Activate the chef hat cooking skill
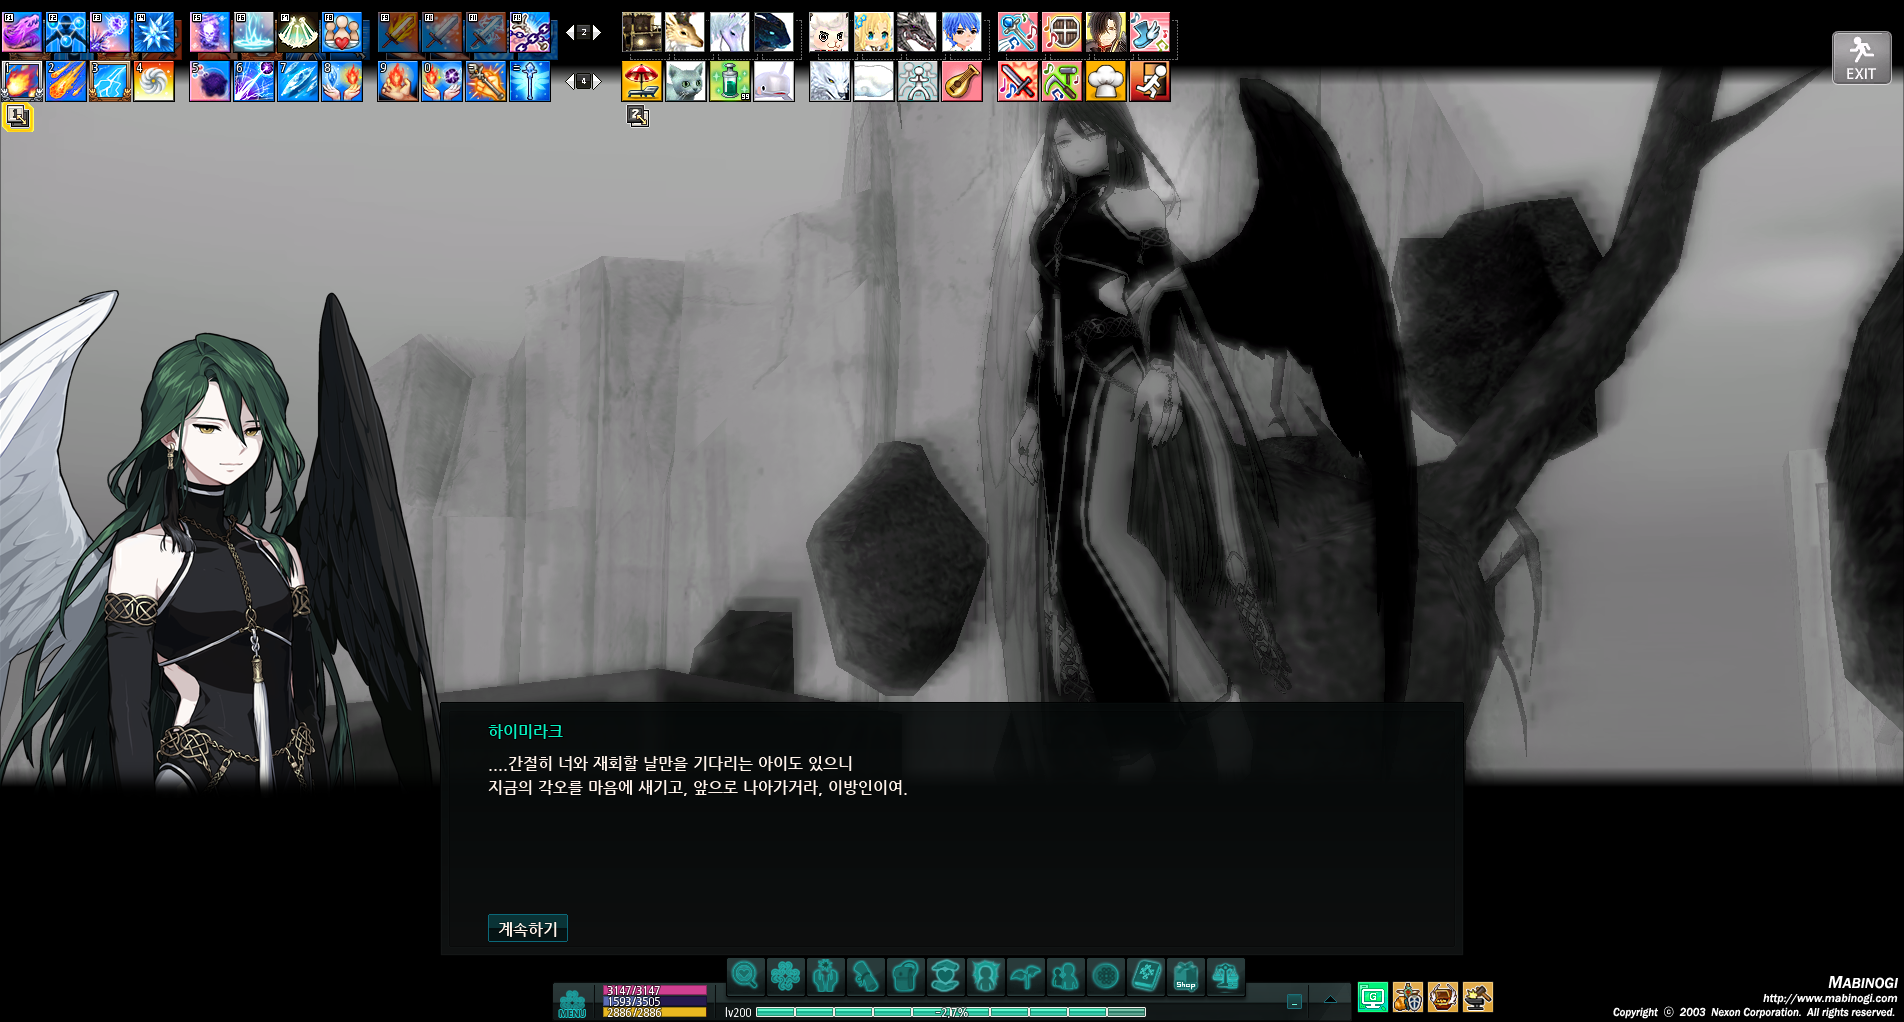The width and height of the screenshot is (1904, 1022). tap(1105, 82)
